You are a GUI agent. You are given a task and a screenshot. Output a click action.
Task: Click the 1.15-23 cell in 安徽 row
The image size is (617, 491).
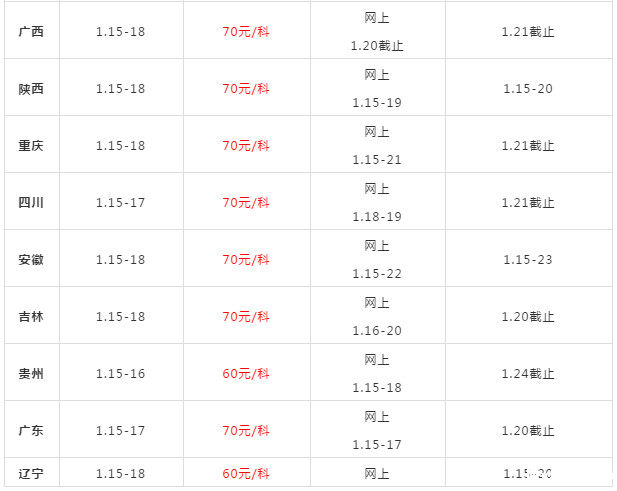pyautogui.click(x=528, y=259)
